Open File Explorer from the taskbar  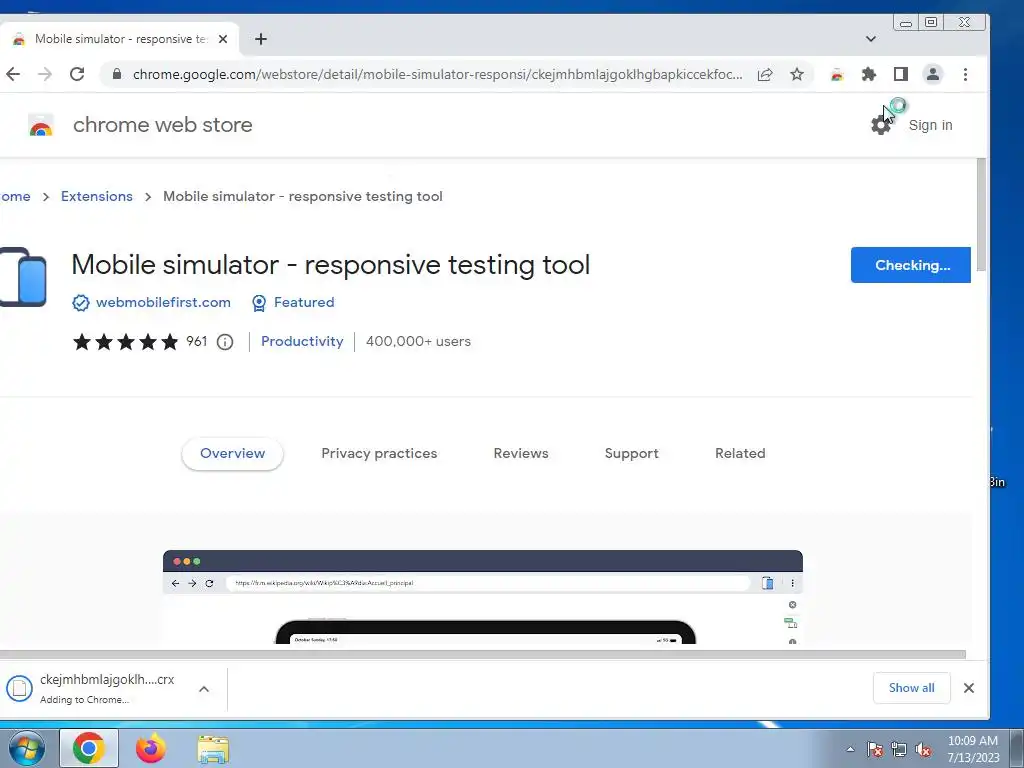point(213,749)
